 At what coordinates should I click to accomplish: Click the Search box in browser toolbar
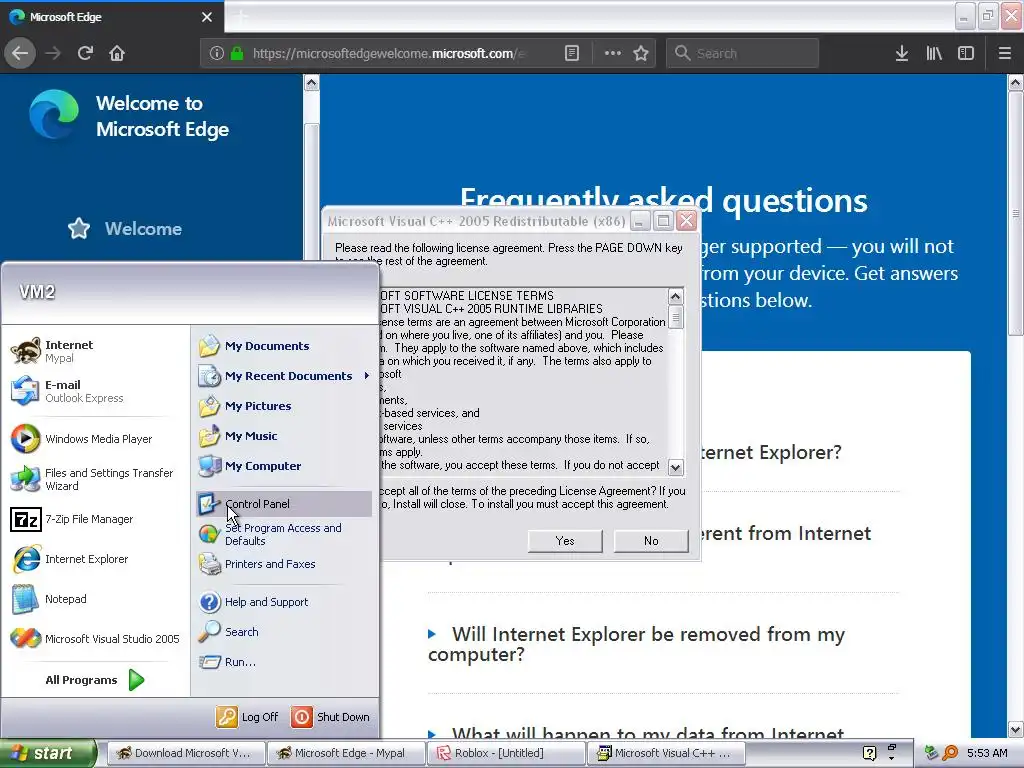pos(743,53)
